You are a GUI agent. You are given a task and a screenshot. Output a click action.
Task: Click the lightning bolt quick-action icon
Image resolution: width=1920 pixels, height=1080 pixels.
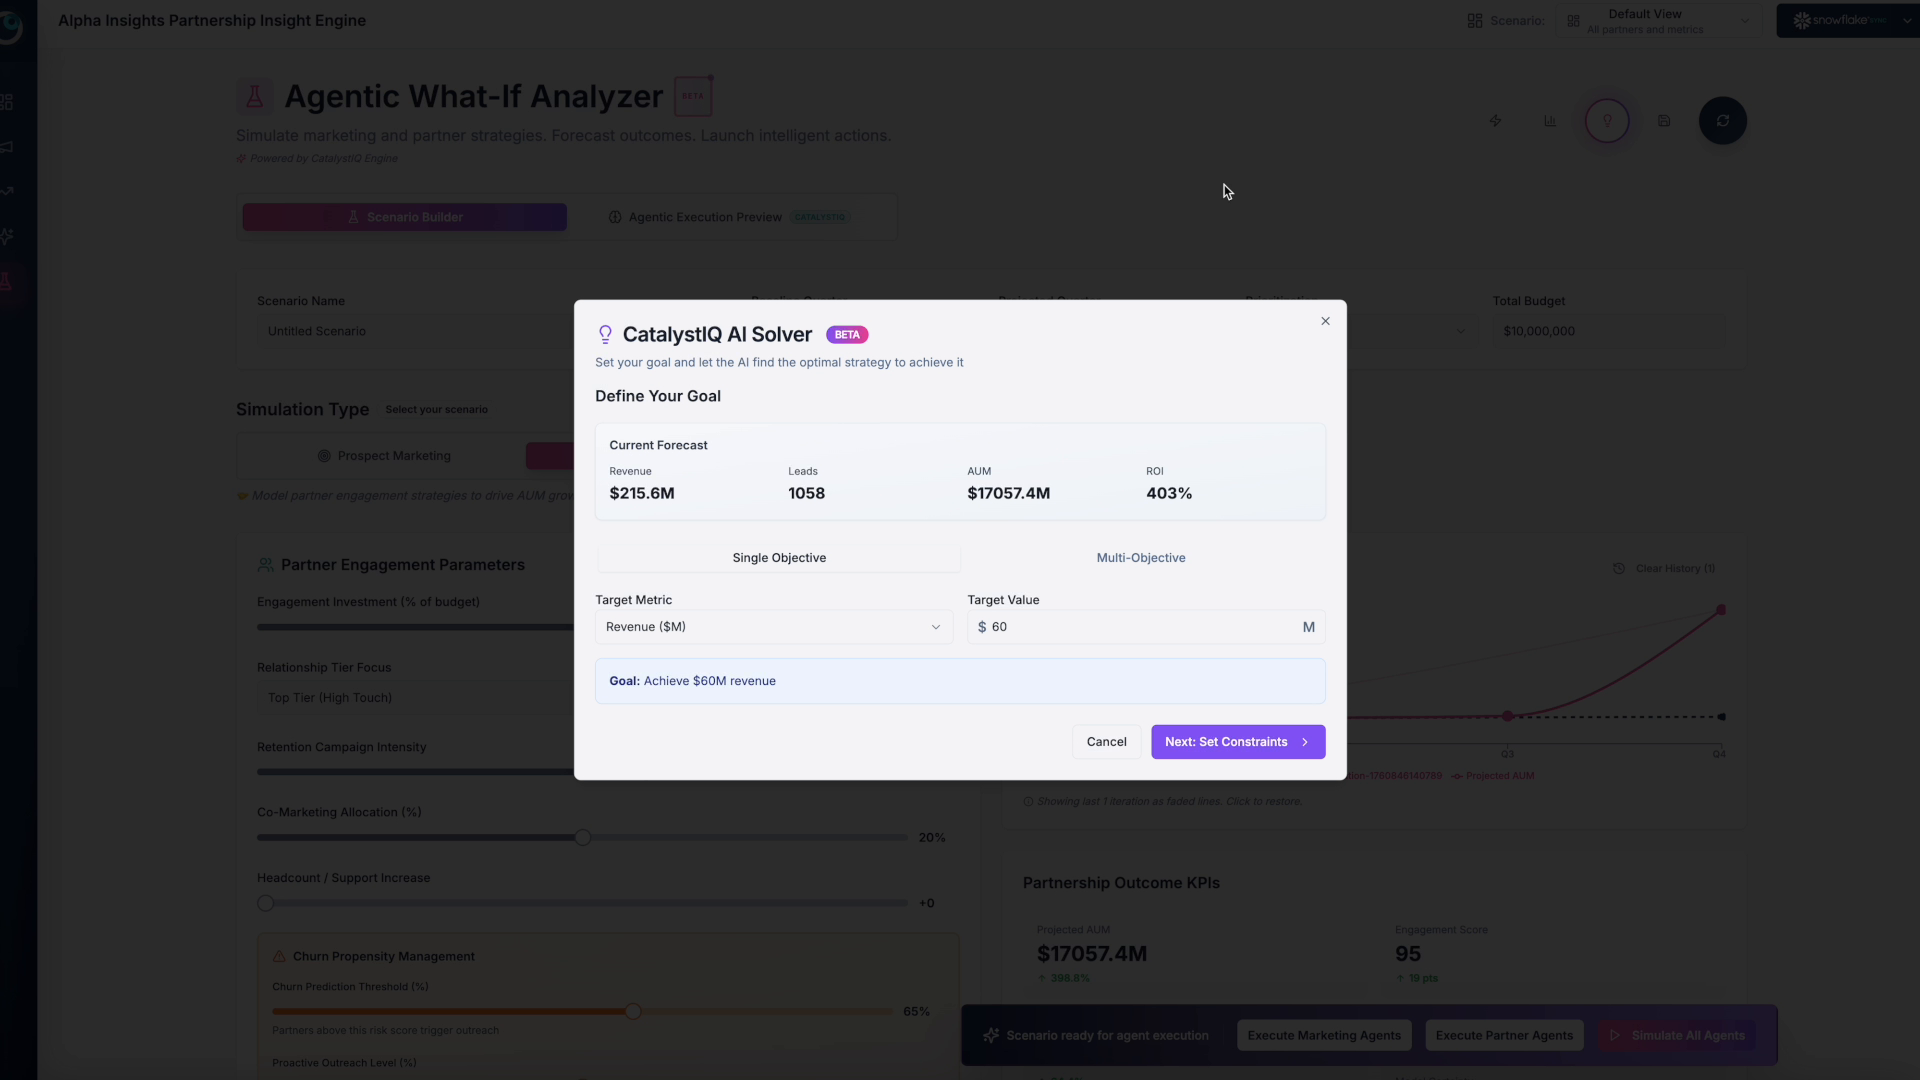1495,120
